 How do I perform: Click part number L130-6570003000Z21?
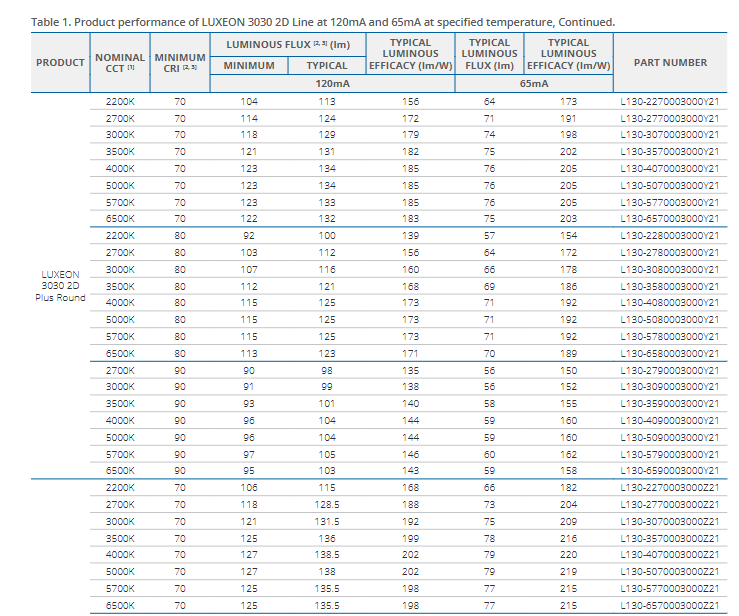point(670,606)
